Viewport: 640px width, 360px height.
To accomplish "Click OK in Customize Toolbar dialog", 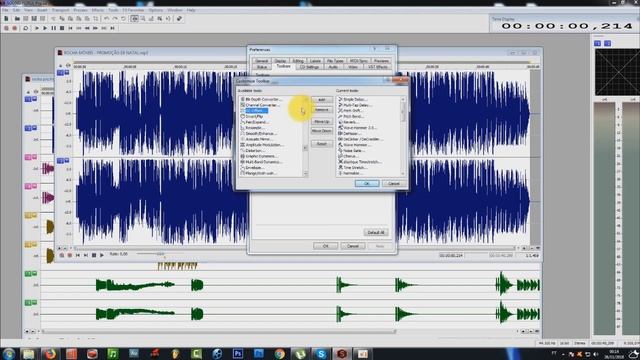I will (x=367, y=184).
